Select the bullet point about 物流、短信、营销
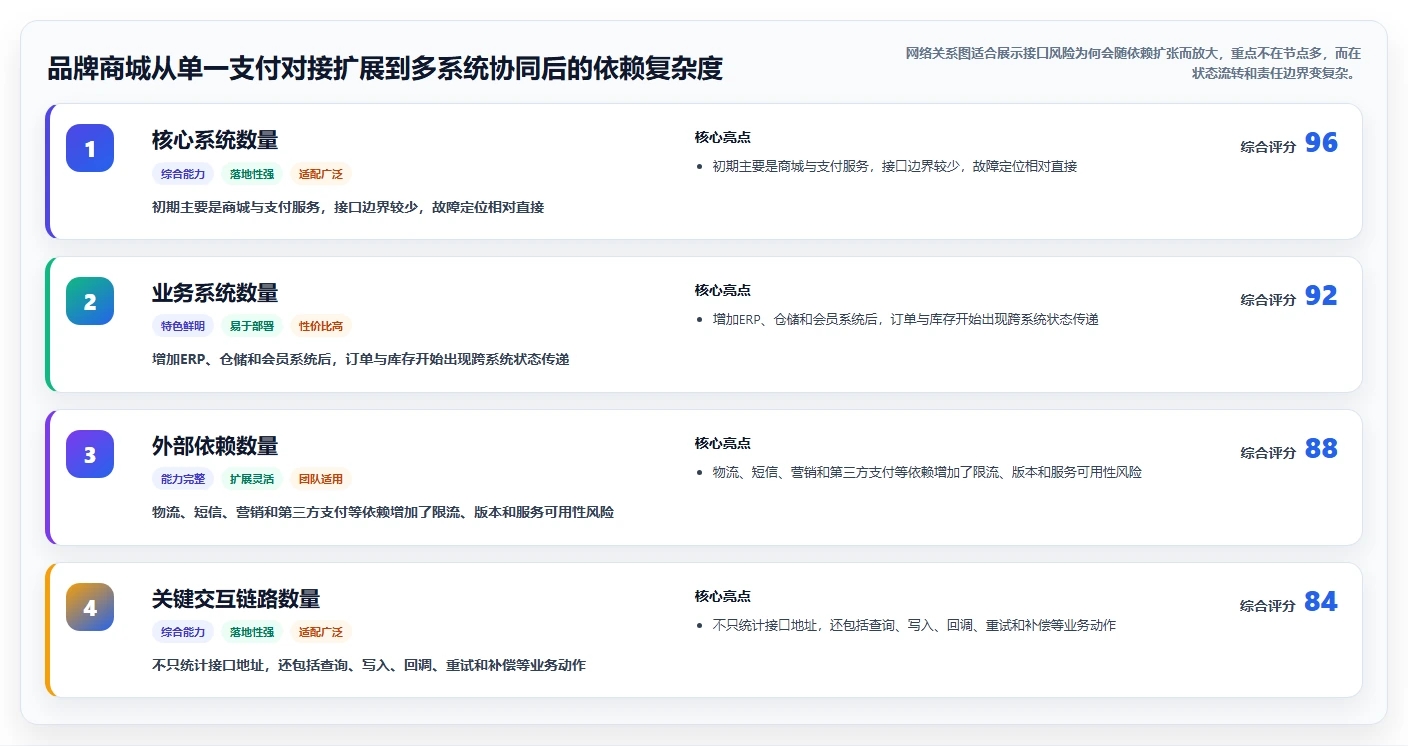 click(927, 472)
